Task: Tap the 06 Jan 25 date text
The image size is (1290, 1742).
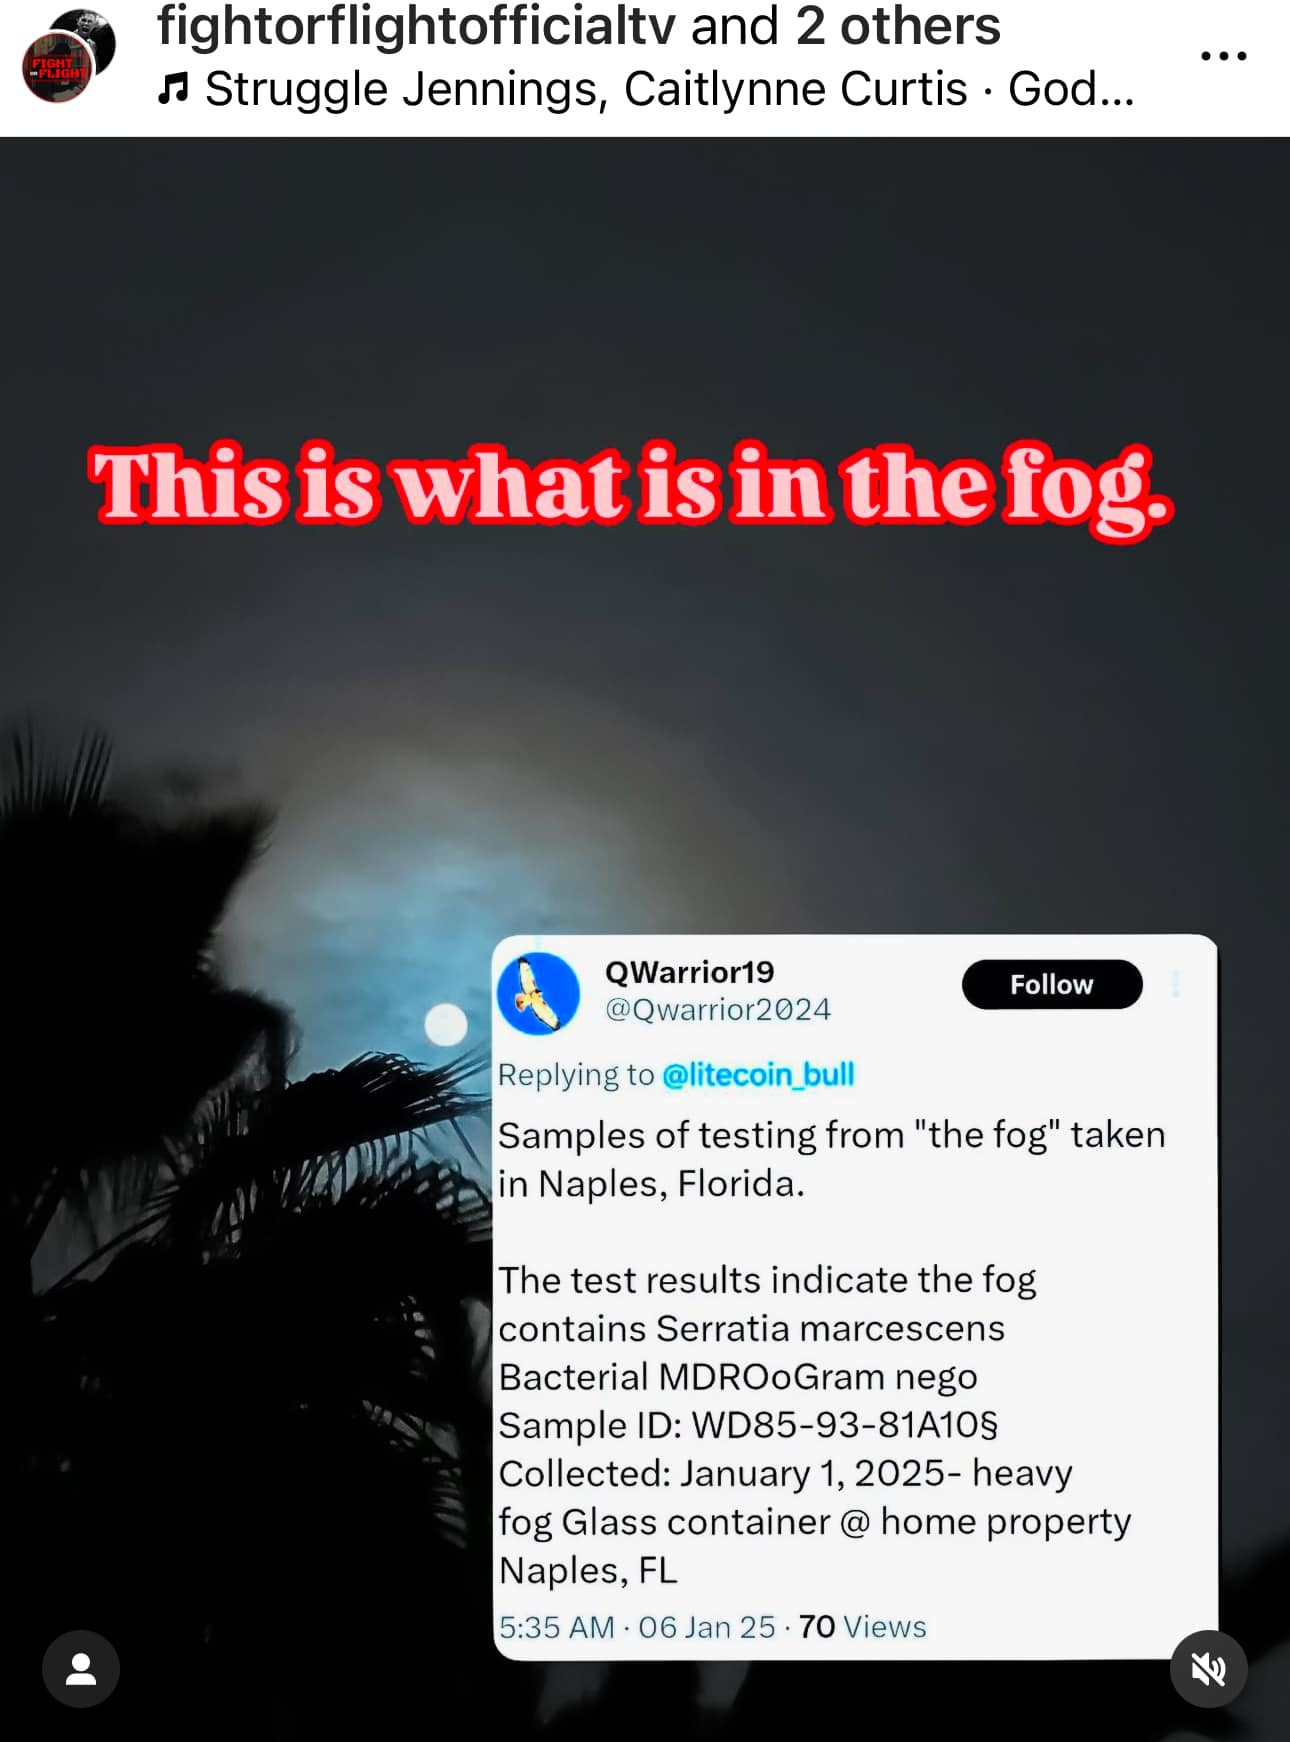Action: pos(706,1627)
